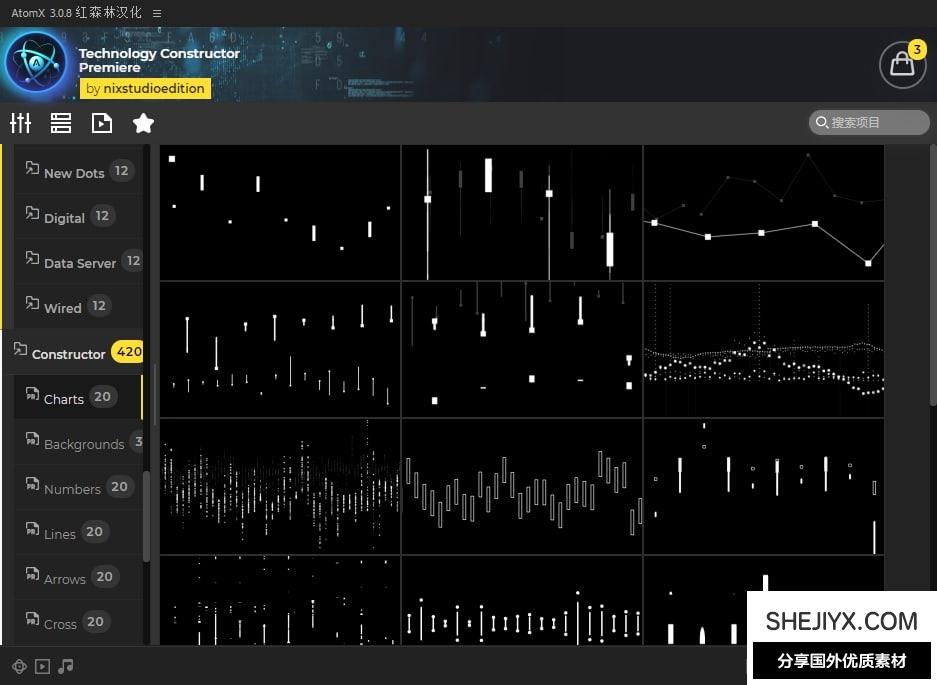The image size is (937, 685).
Task: Click the mixer sliders settings icon
Action: [x=21, y=123]
